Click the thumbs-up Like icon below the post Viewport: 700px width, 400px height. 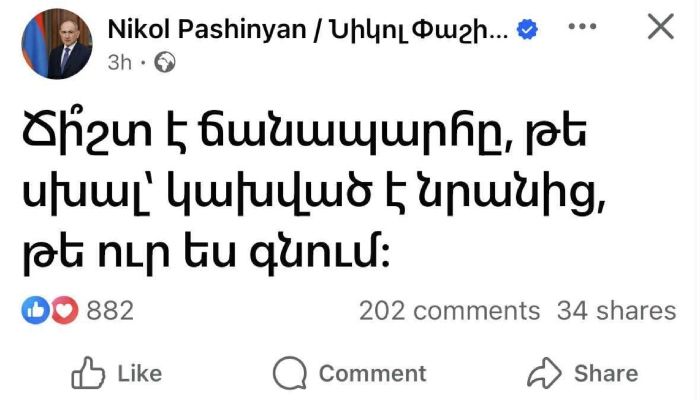pos(89,374)
